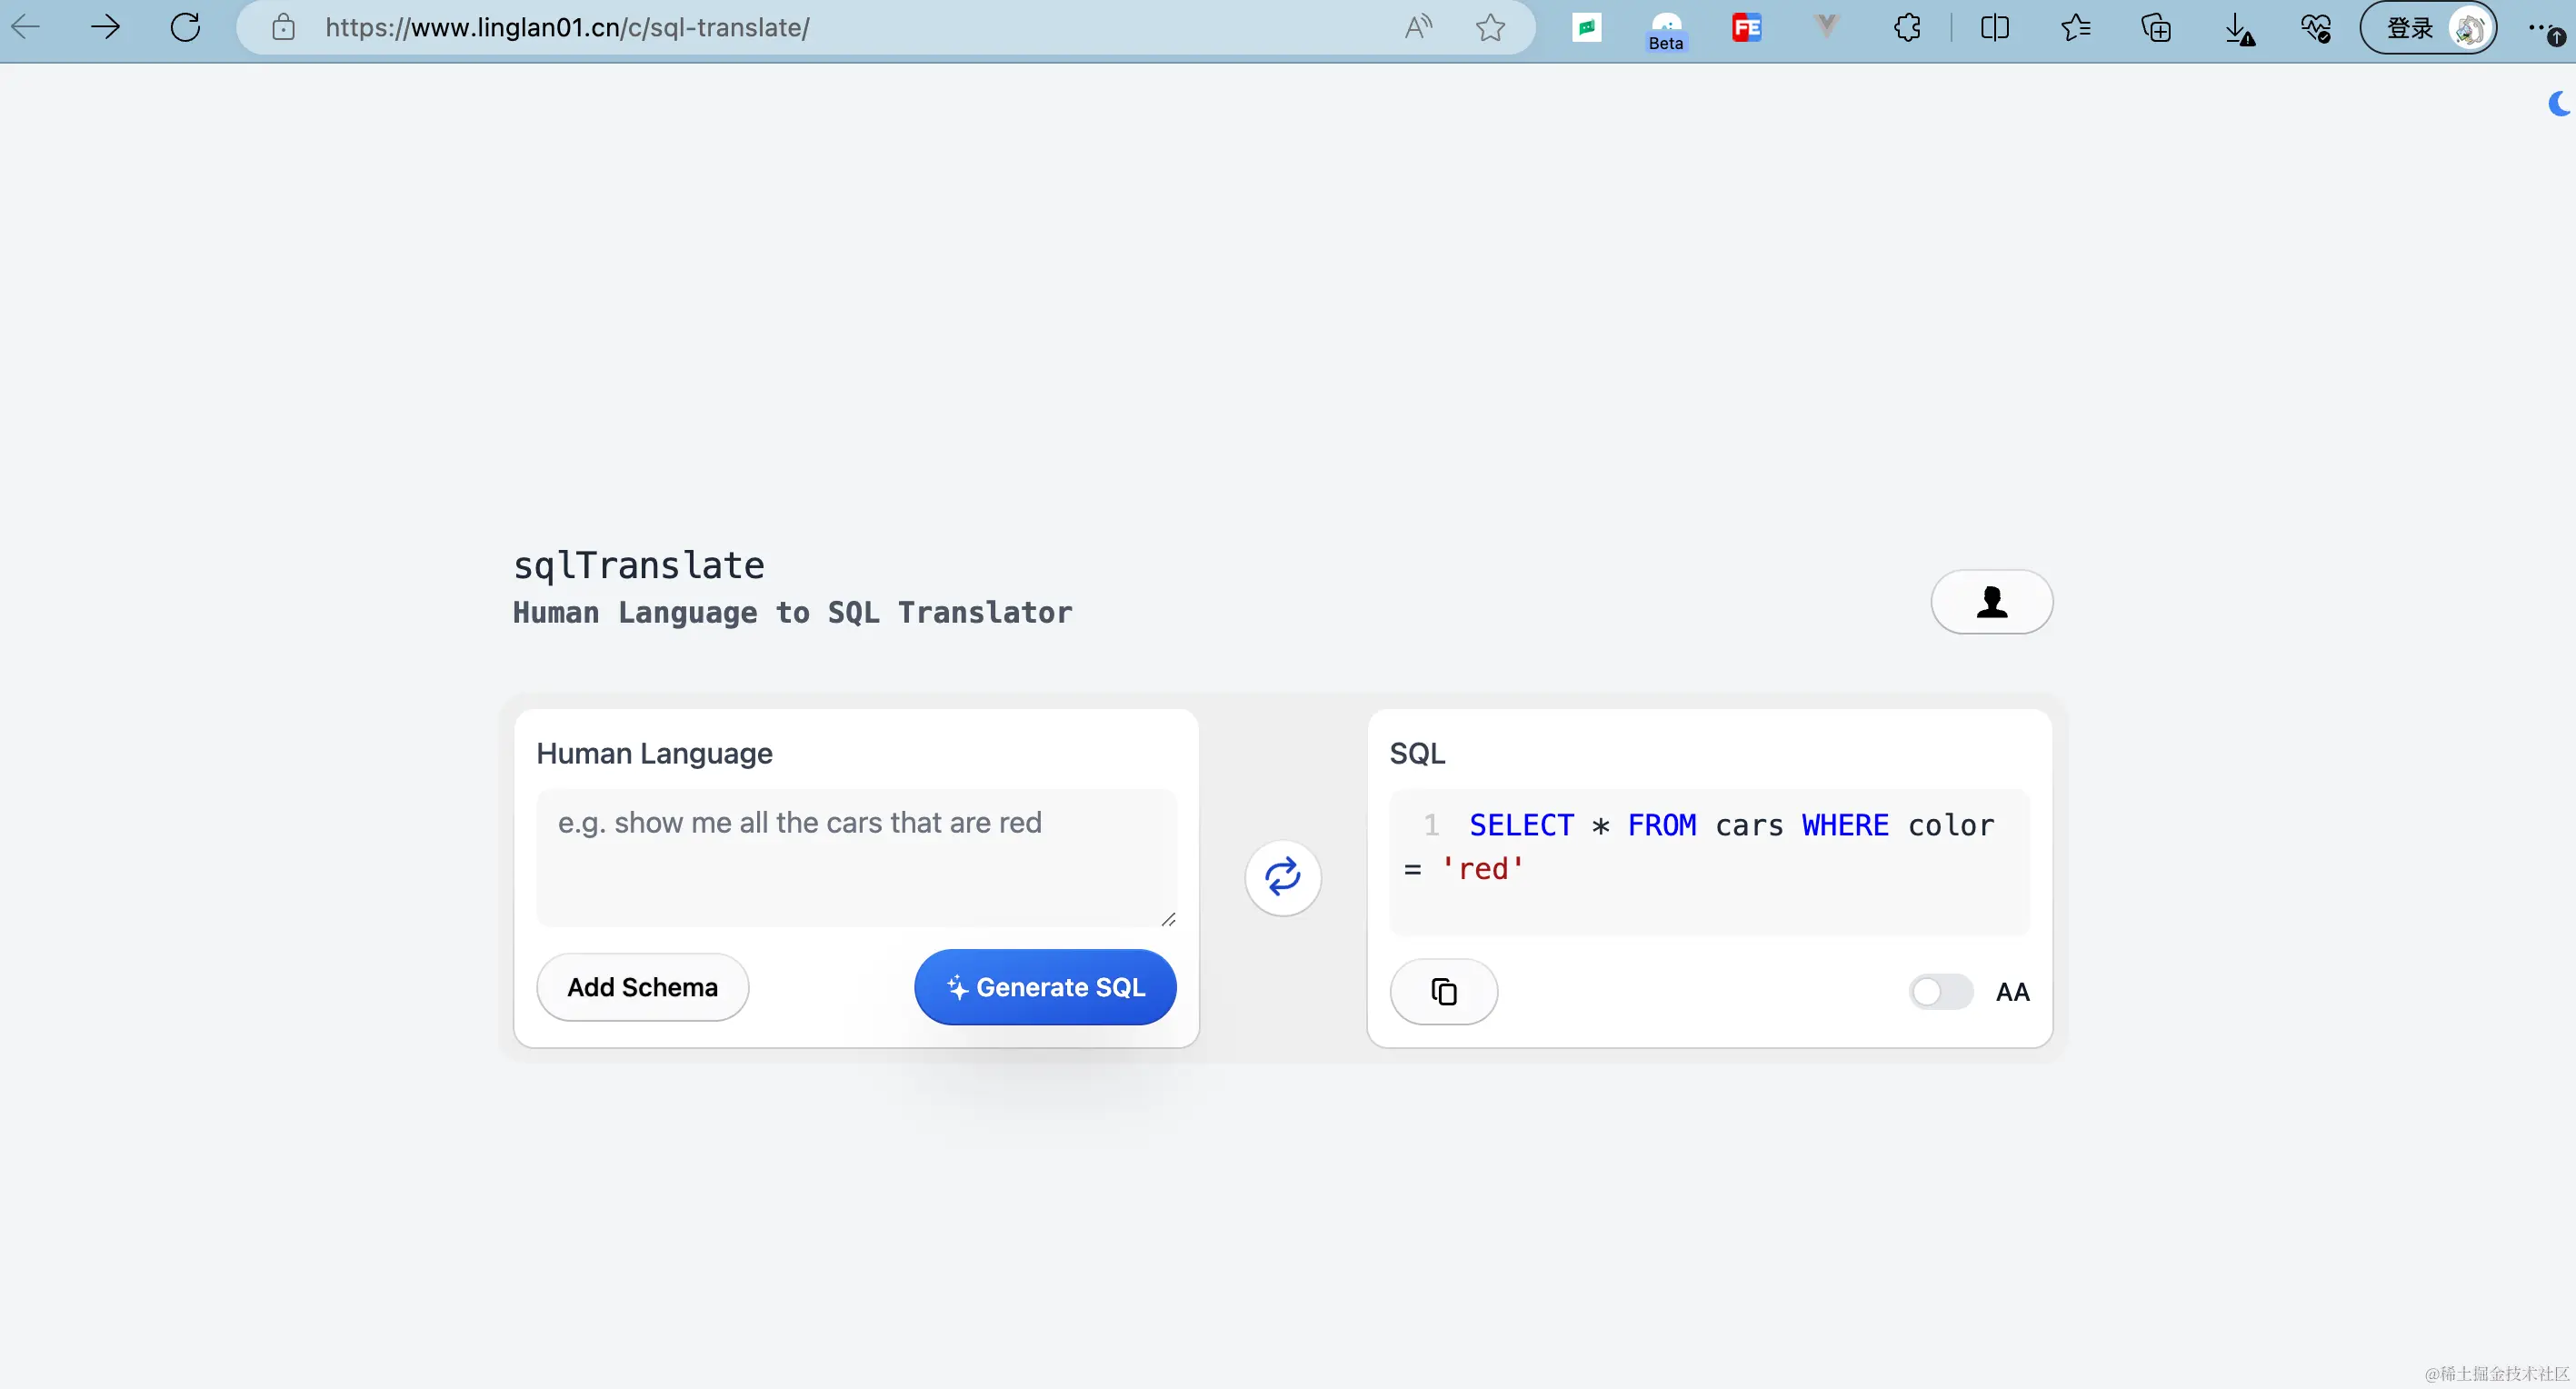
Task: Click the Add Schema button
Action: 642,987
